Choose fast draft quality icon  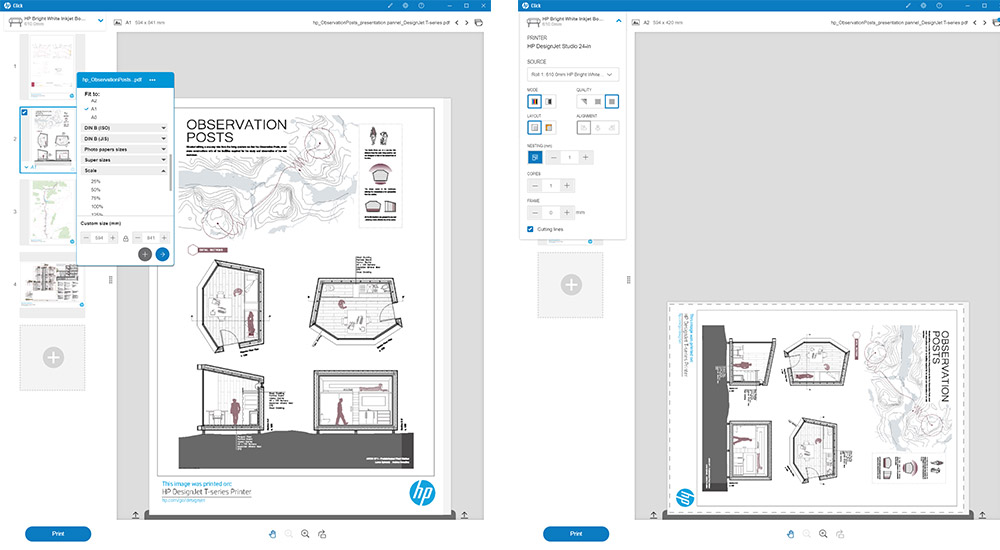(x=584, y=101)
